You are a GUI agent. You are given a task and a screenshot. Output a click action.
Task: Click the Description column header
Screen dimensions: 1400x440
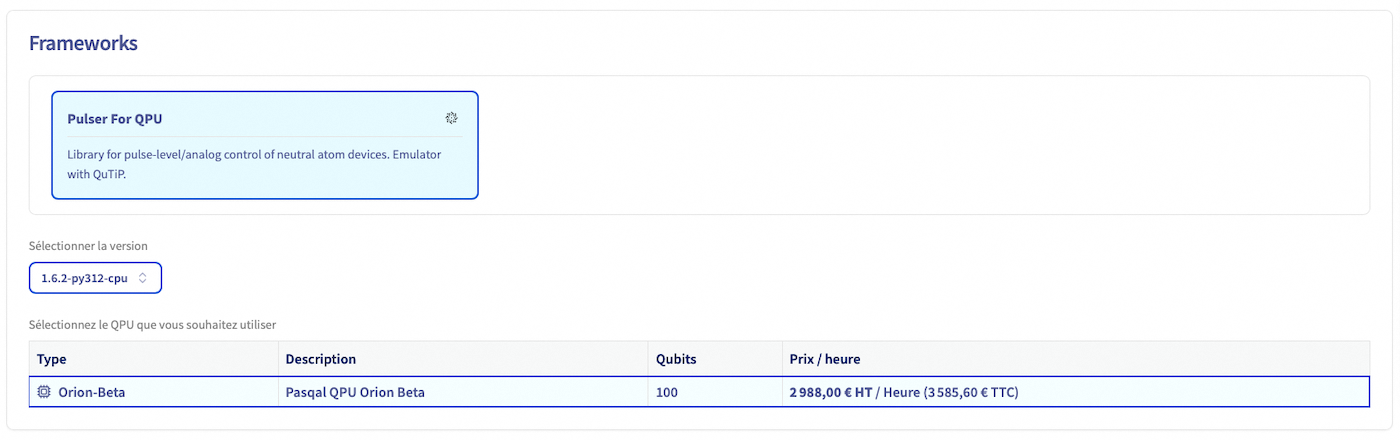[320, 359]
